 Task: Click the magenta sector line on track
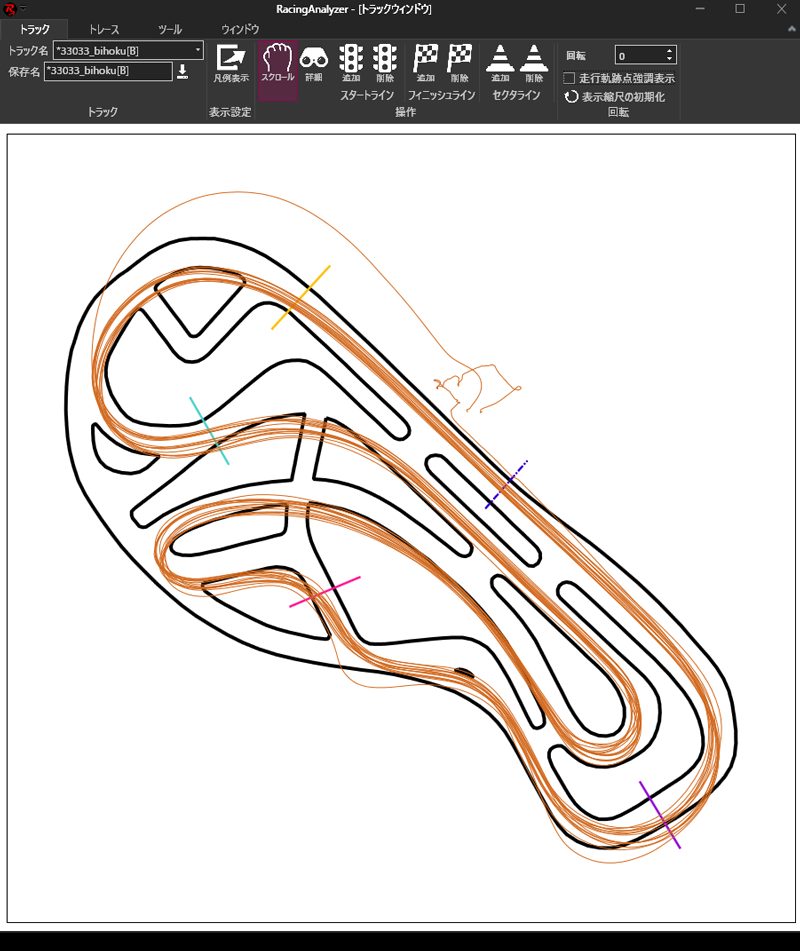[325, 591]
